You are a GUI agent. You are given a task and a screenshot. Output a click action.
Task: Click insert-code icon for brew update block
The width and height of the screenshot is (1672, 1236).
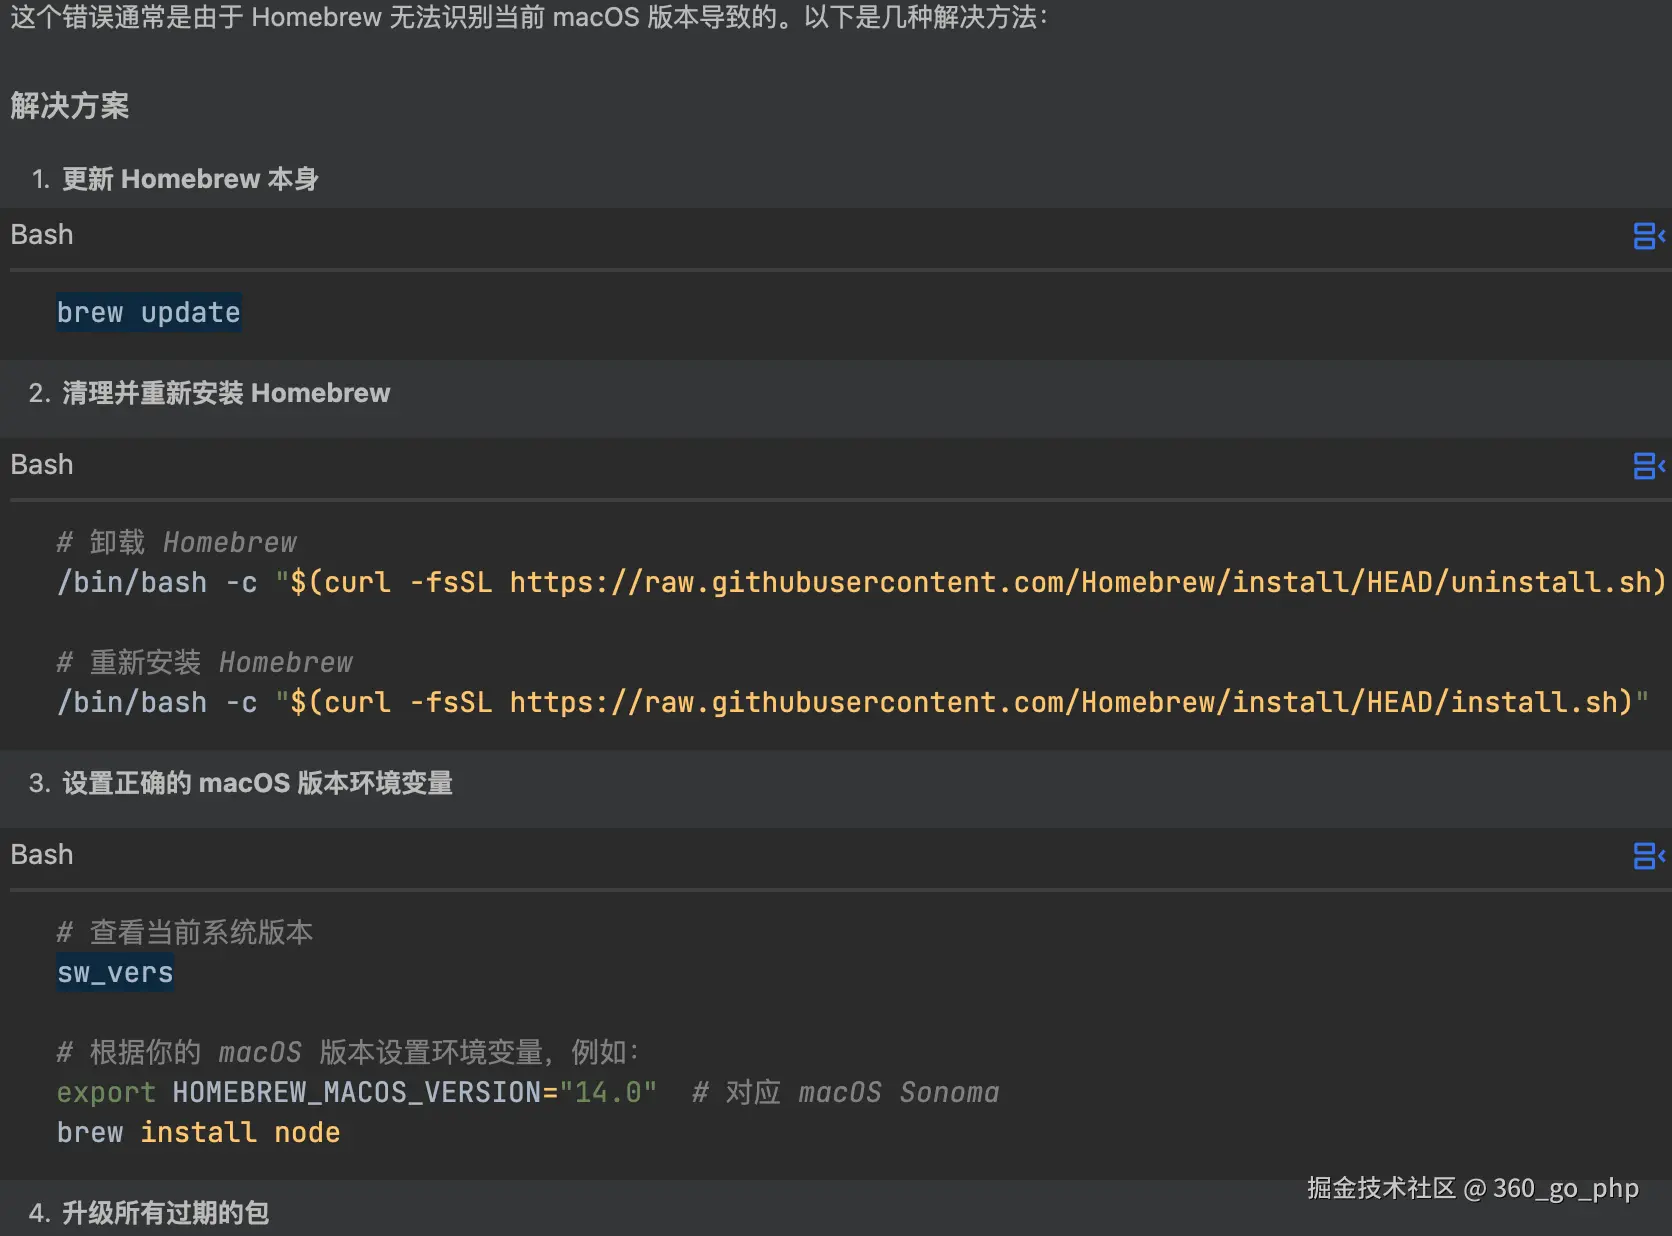point(1647,236)
